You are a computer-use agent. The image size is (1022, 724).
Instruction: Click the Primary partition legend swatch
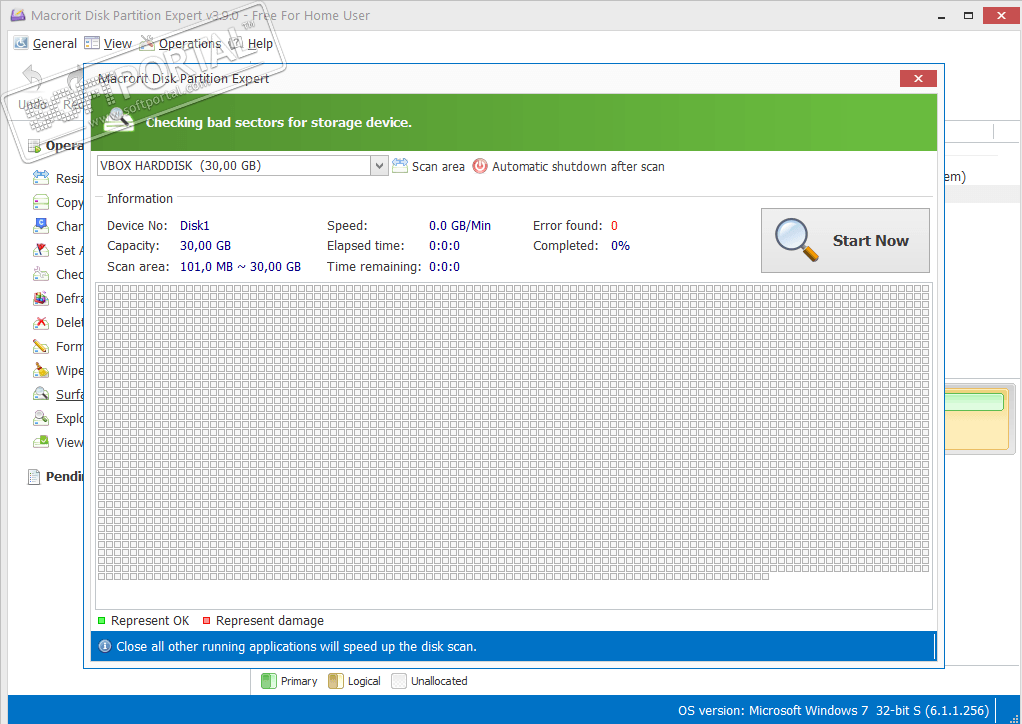pyautogui.click(x=269, y=681)
